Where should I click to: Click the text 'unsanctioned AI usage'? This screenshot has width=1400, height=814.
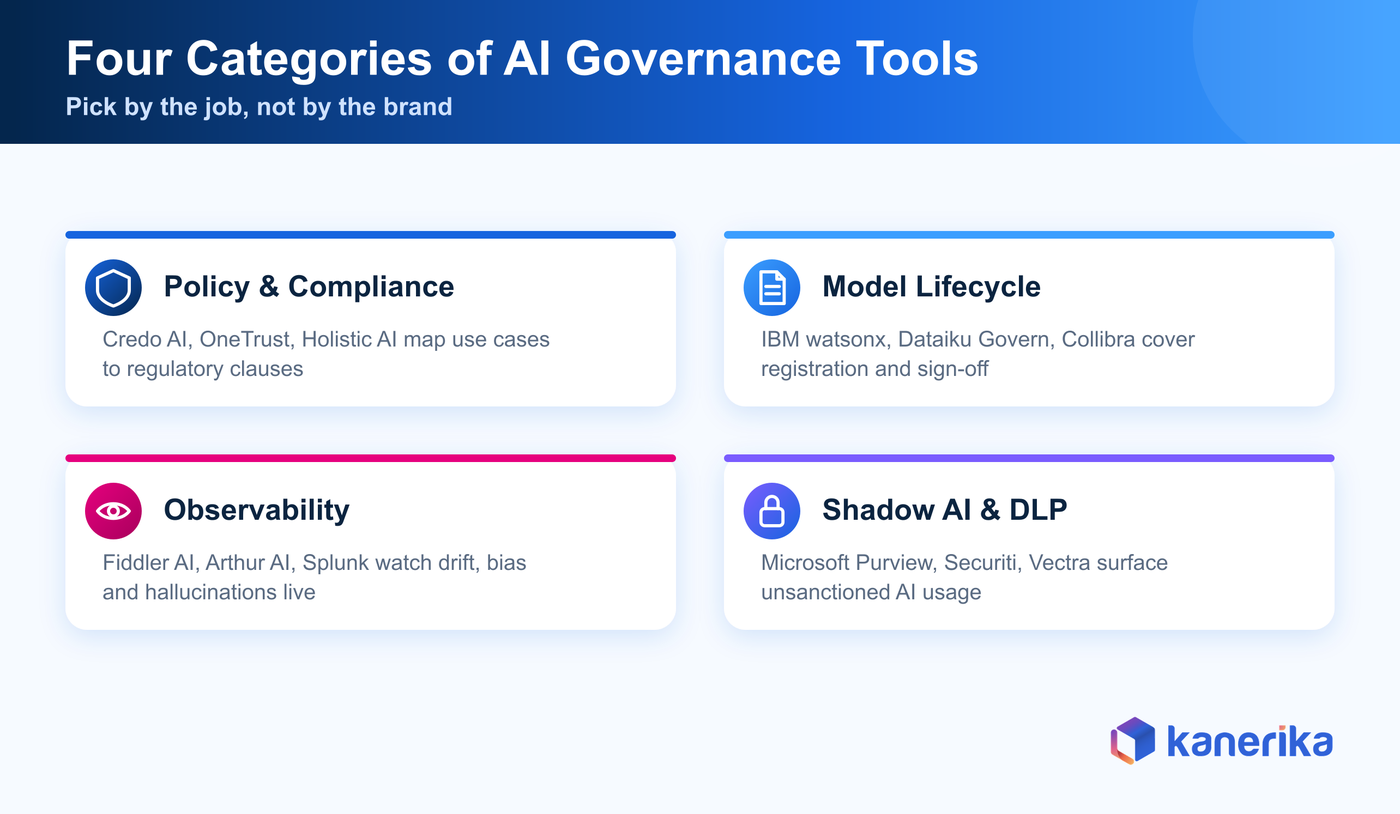point(871,592)
